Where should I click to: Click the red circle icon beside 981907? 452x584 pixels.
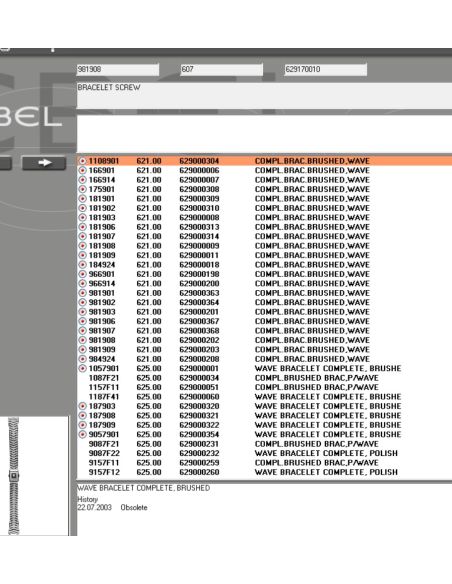point(82,331)
